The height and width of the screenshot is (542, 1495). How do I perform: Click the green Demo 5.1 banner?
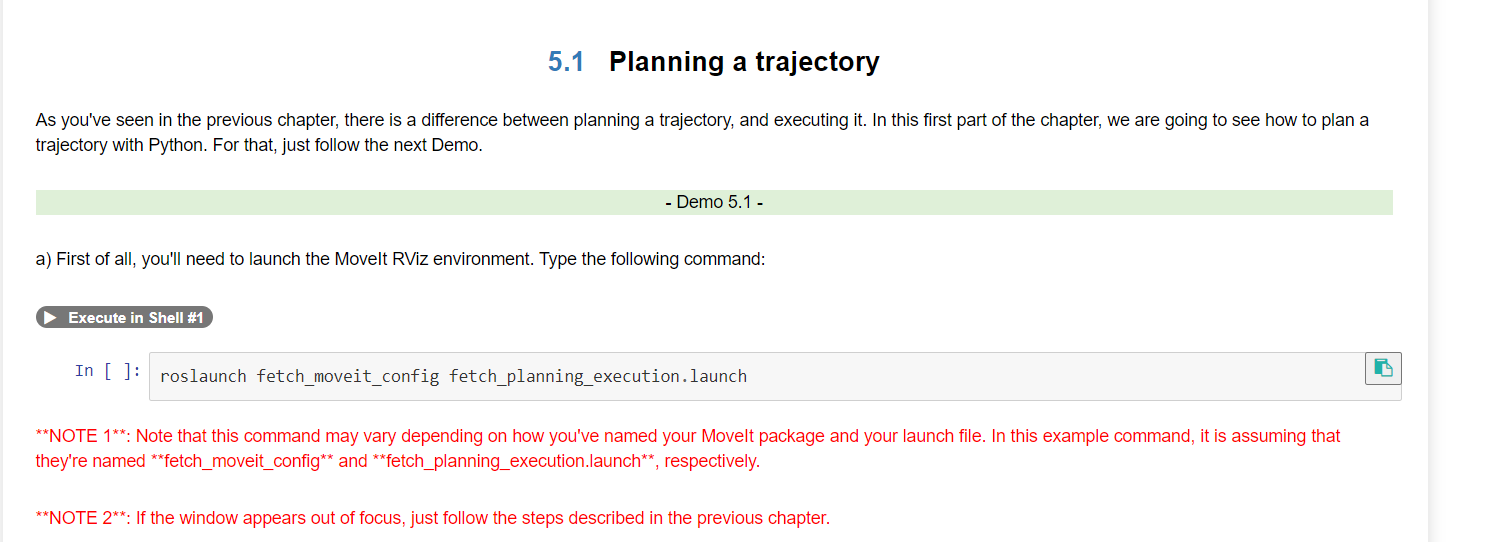click(714, 203)
